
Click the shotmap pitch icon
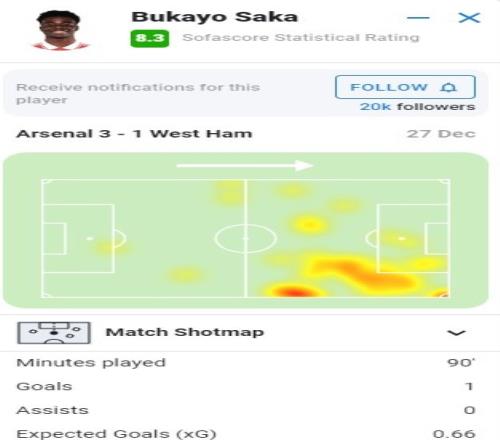coord(54,332)
